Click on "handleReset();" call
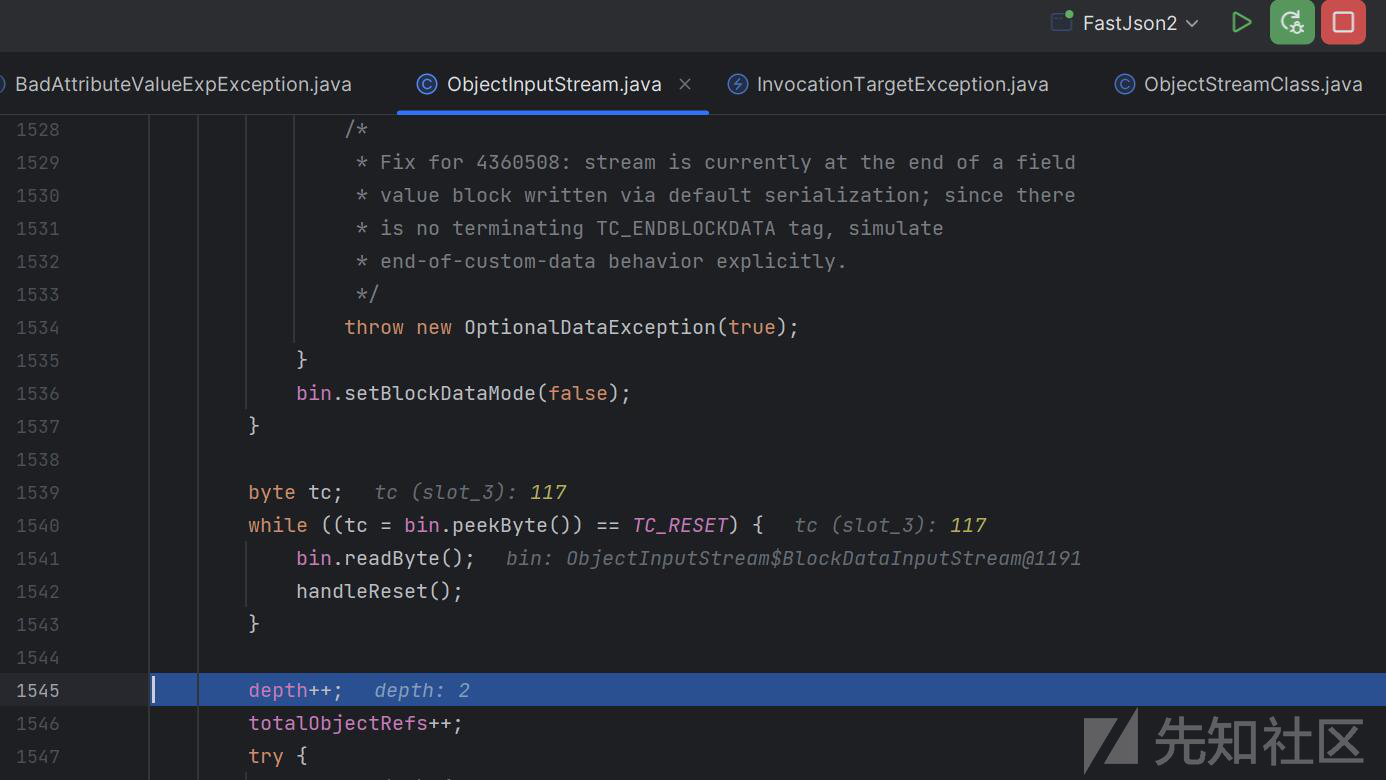The image size is (1386, 780). click(x=380, y=591)
